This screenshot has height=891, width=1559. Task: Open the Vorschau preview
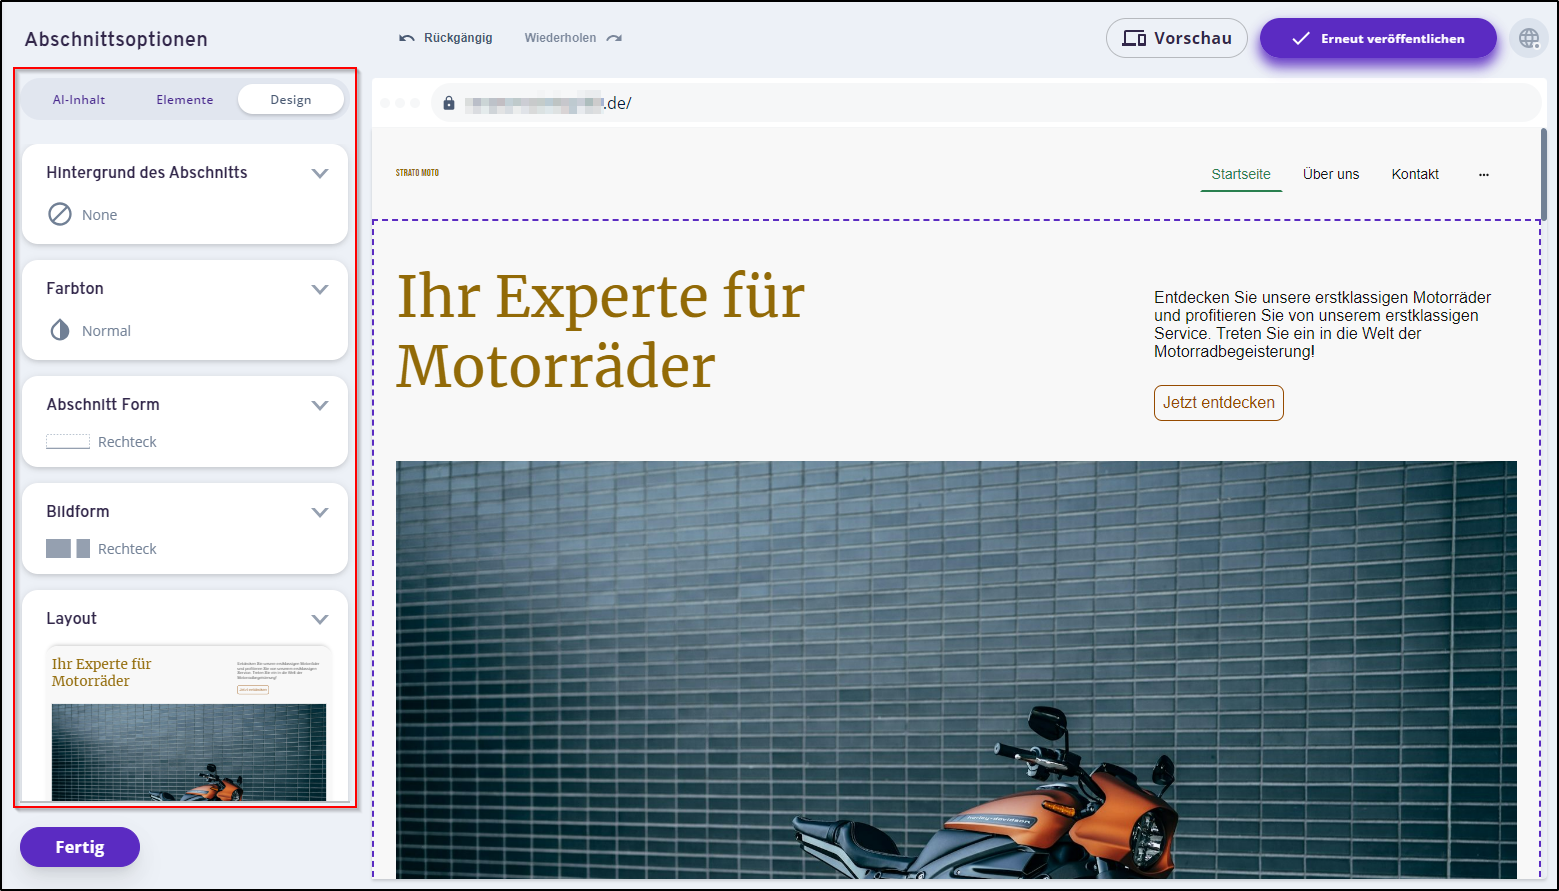[x=1177, y=38]
